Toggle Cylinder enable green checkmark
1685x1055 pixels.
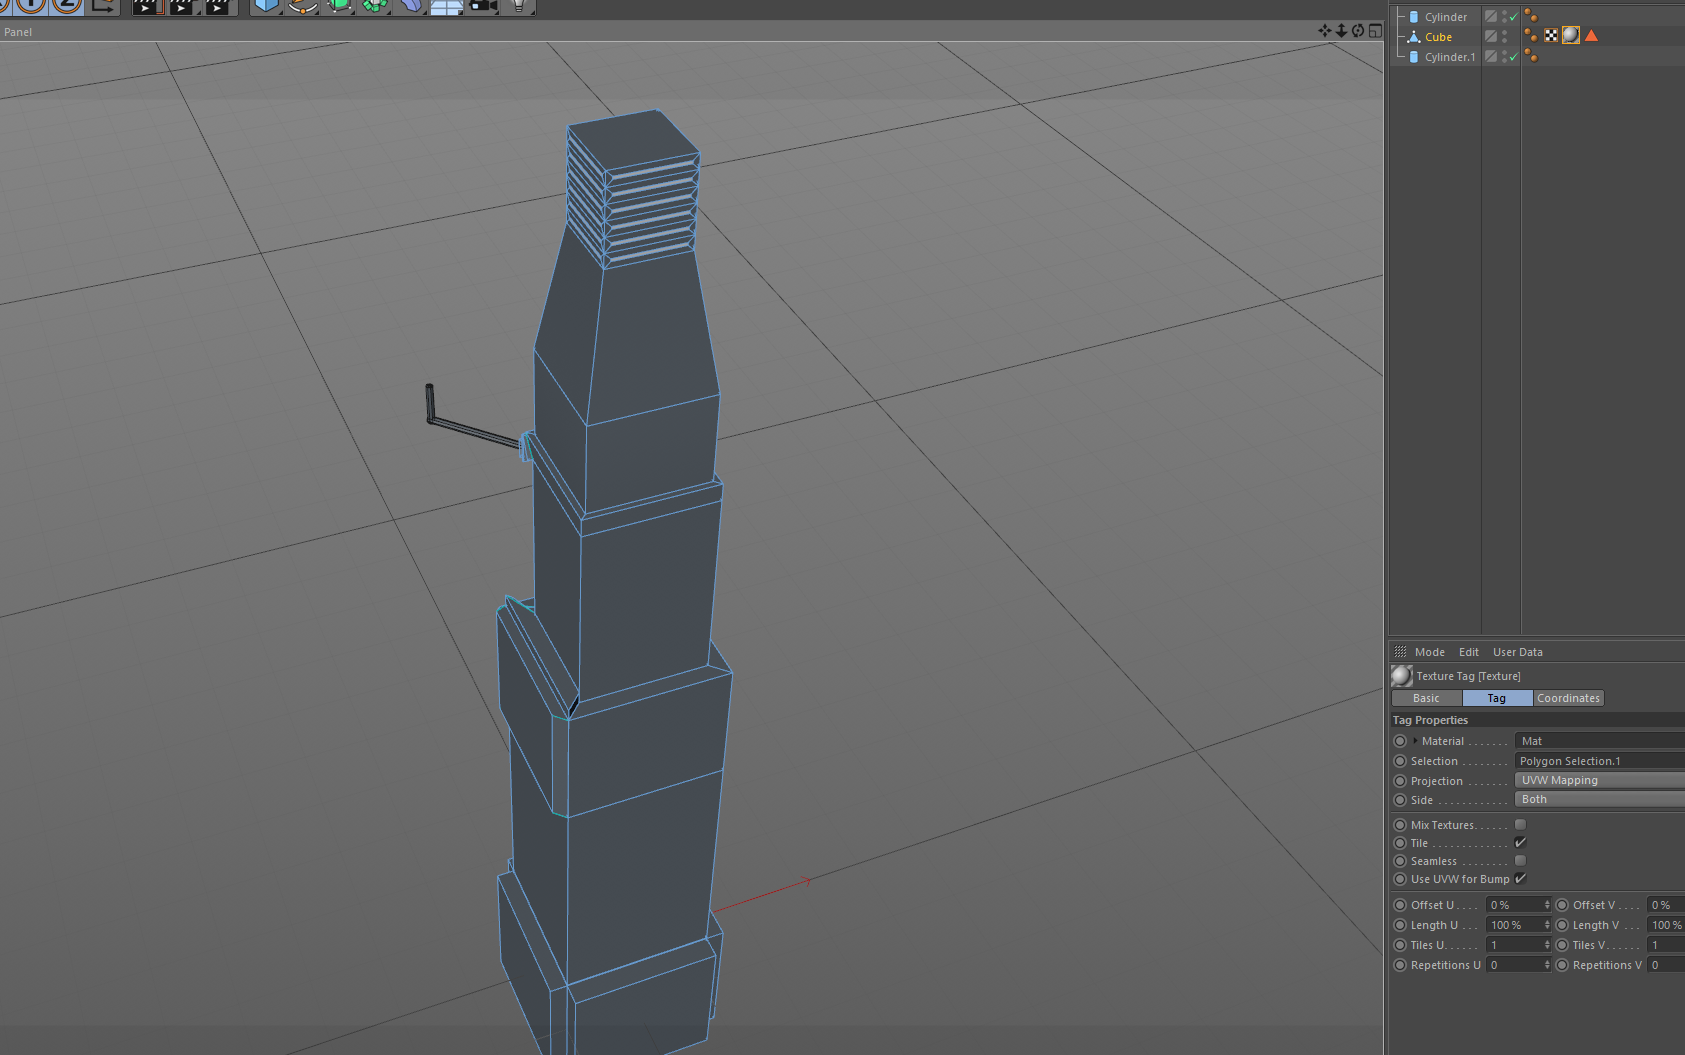(1513, 17)
